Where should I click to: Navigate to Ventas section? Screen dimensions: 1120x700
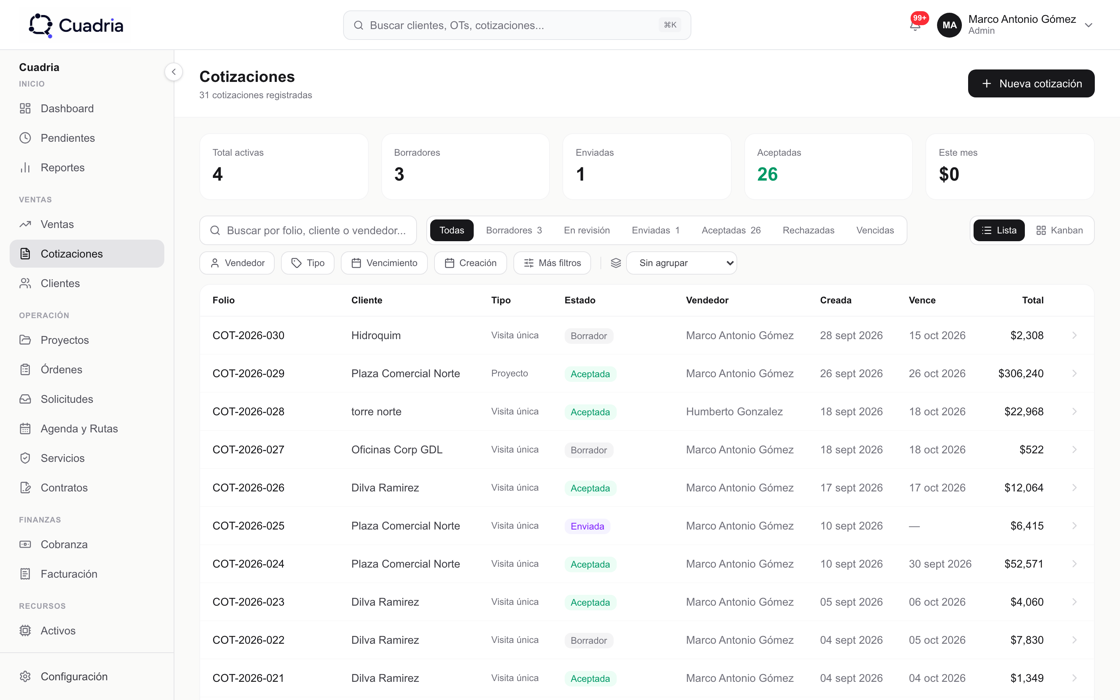tap(86, 224)
